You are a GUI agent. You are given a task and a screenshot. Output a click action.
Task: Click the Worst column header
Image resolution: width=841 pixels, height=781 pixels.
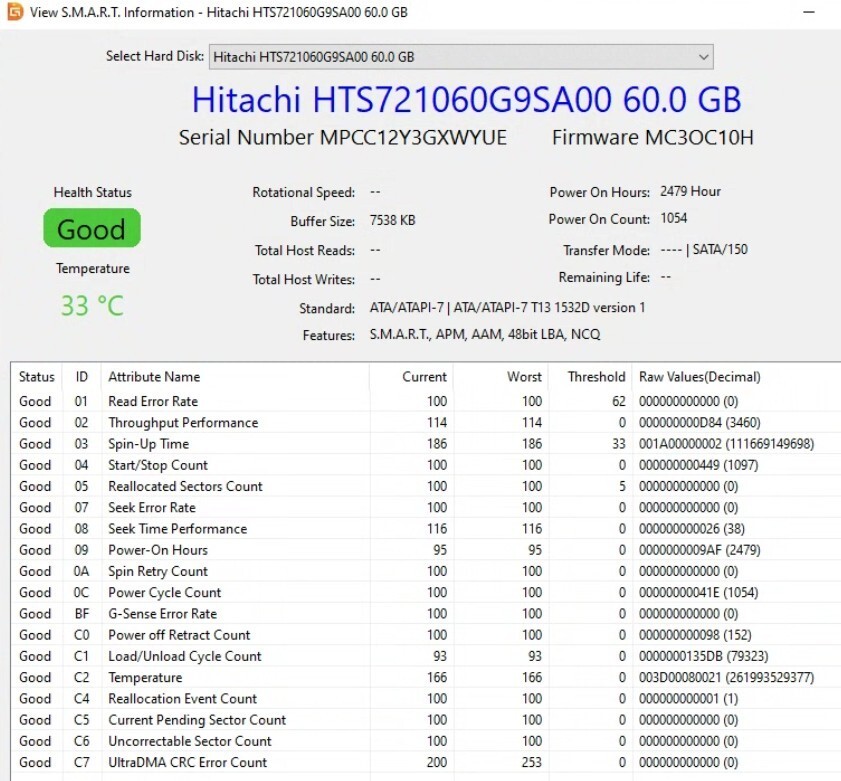click(500, 377)
